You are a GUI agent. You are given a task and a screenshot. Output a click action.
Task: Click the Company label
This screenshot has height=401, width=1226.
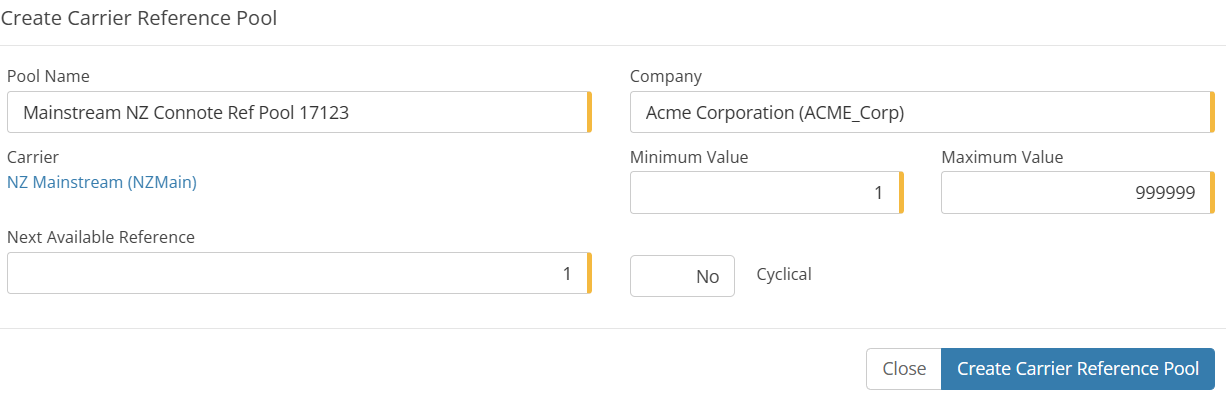coord(666,76)
